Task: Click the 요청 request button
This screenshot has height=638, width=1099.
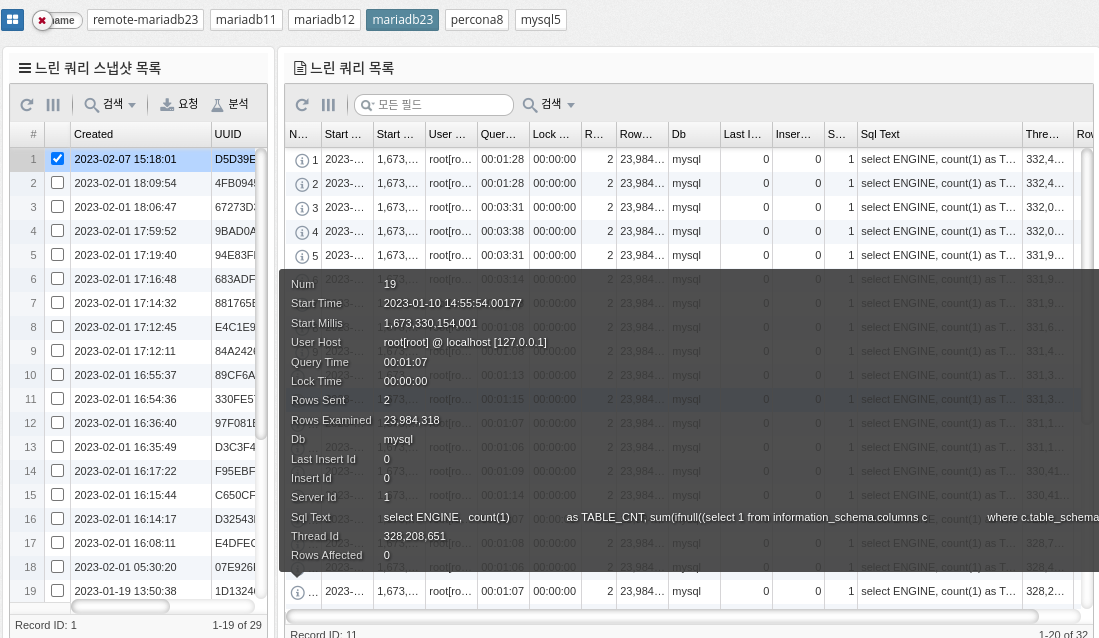Action: point(180,105)
